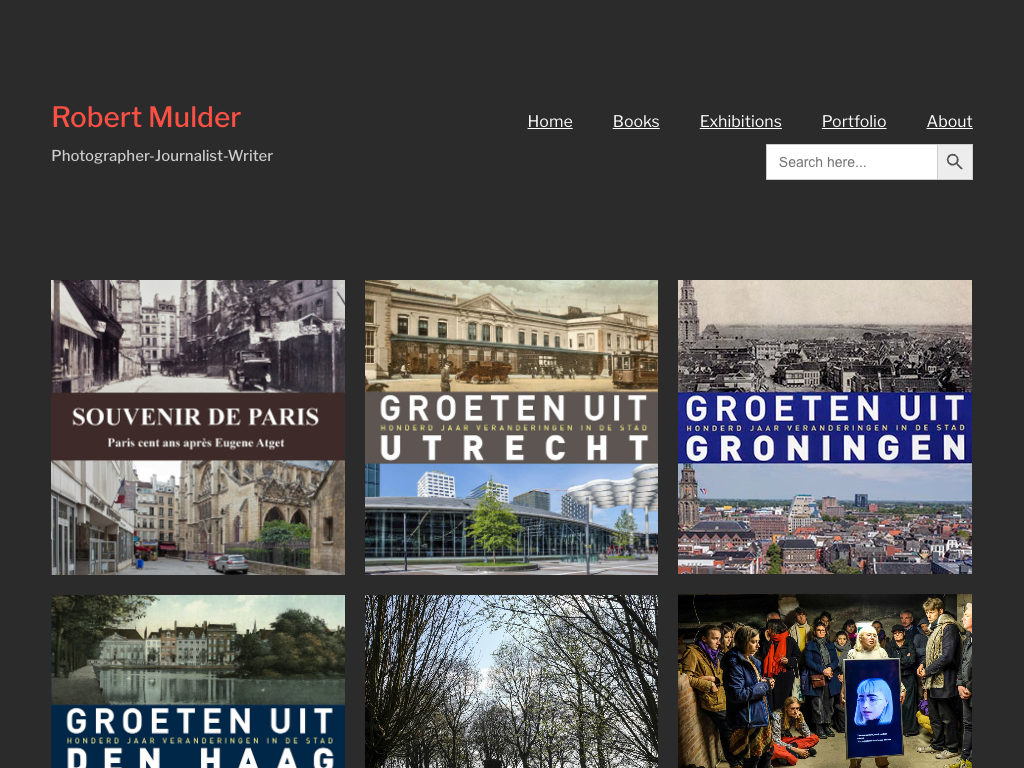1024x768 pixels.
Task: Click the modern Utrecht station photo
Action: (511, 519)
